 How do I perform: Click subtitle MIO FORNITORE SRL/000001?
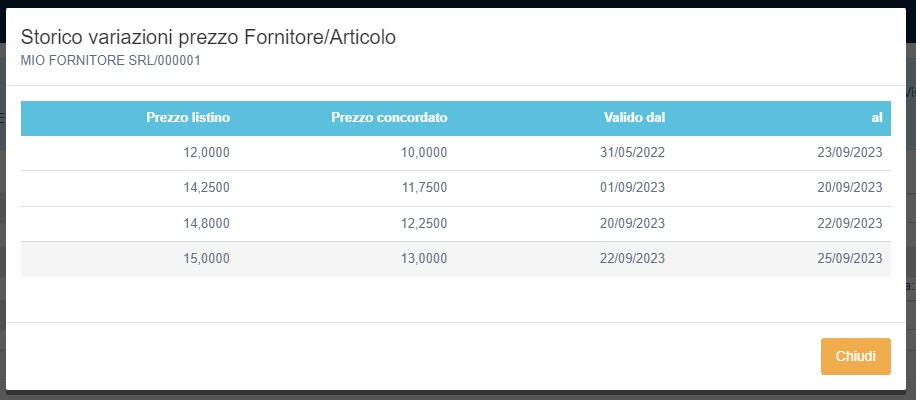coord(111,60)
